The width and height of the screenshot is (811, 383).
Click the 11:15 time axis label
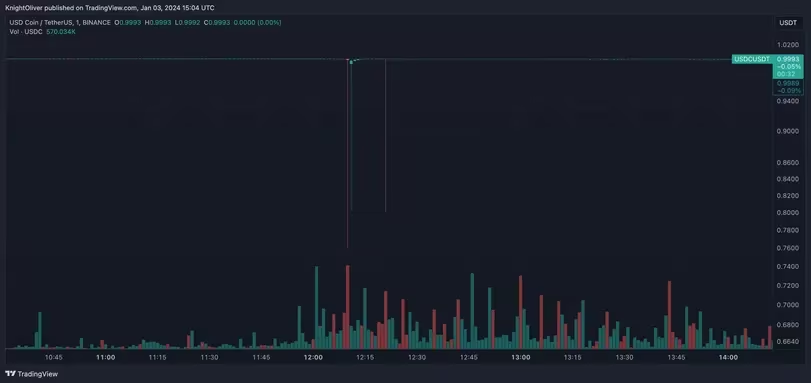click(157, 357)
